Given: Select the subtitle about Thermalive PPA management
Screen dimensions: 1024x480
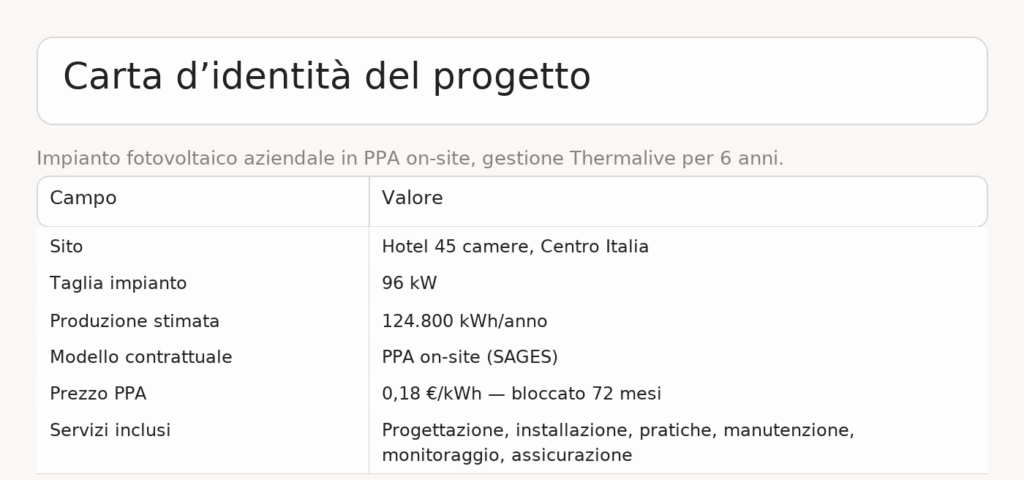Looking at the screenshot, I should 410,159.
